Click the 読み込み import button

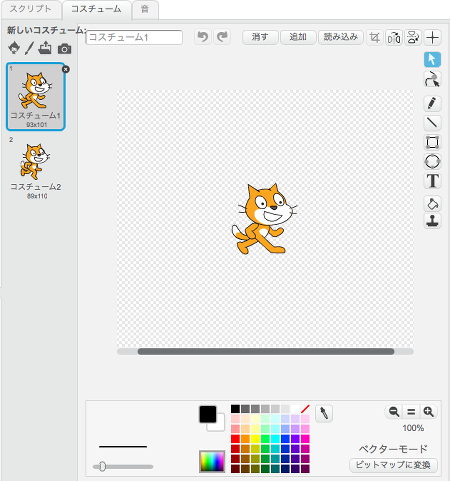pyautogui.click(x=341, y=37)
